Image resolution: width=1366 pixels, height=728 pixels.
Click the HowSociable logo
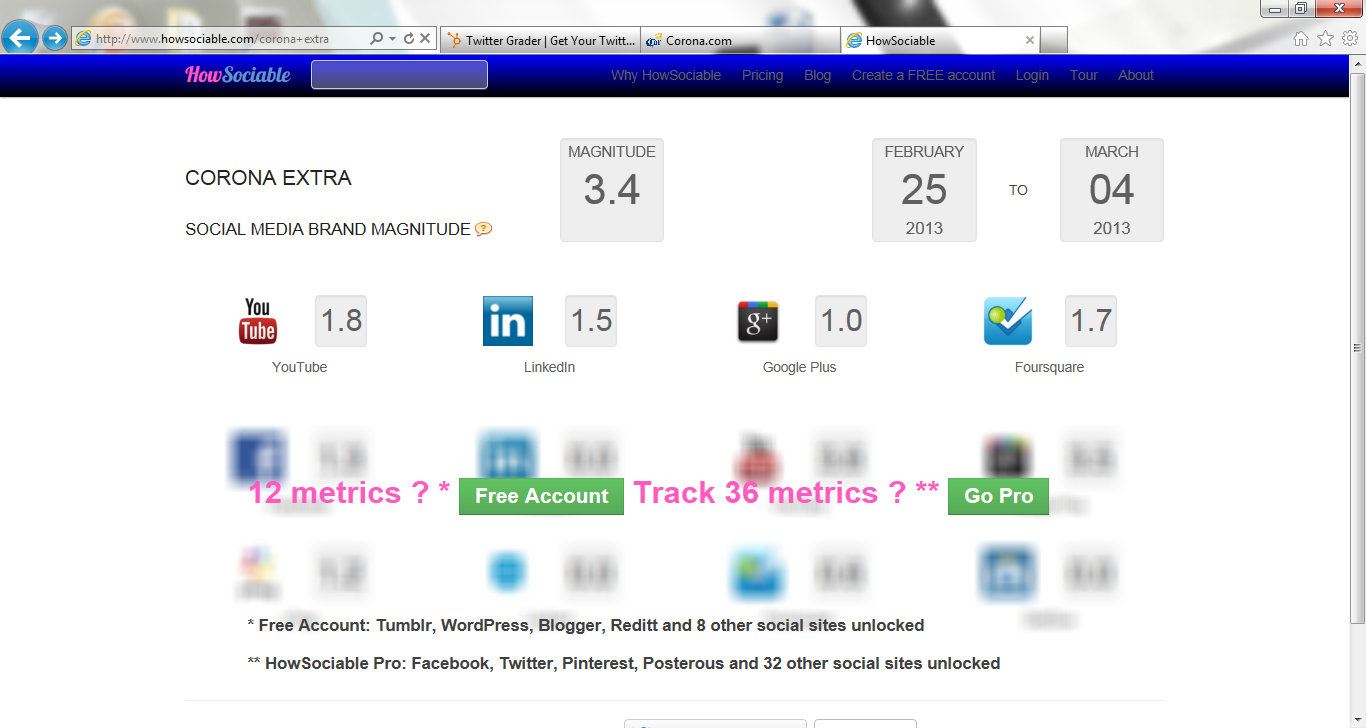tap(238, 74)
